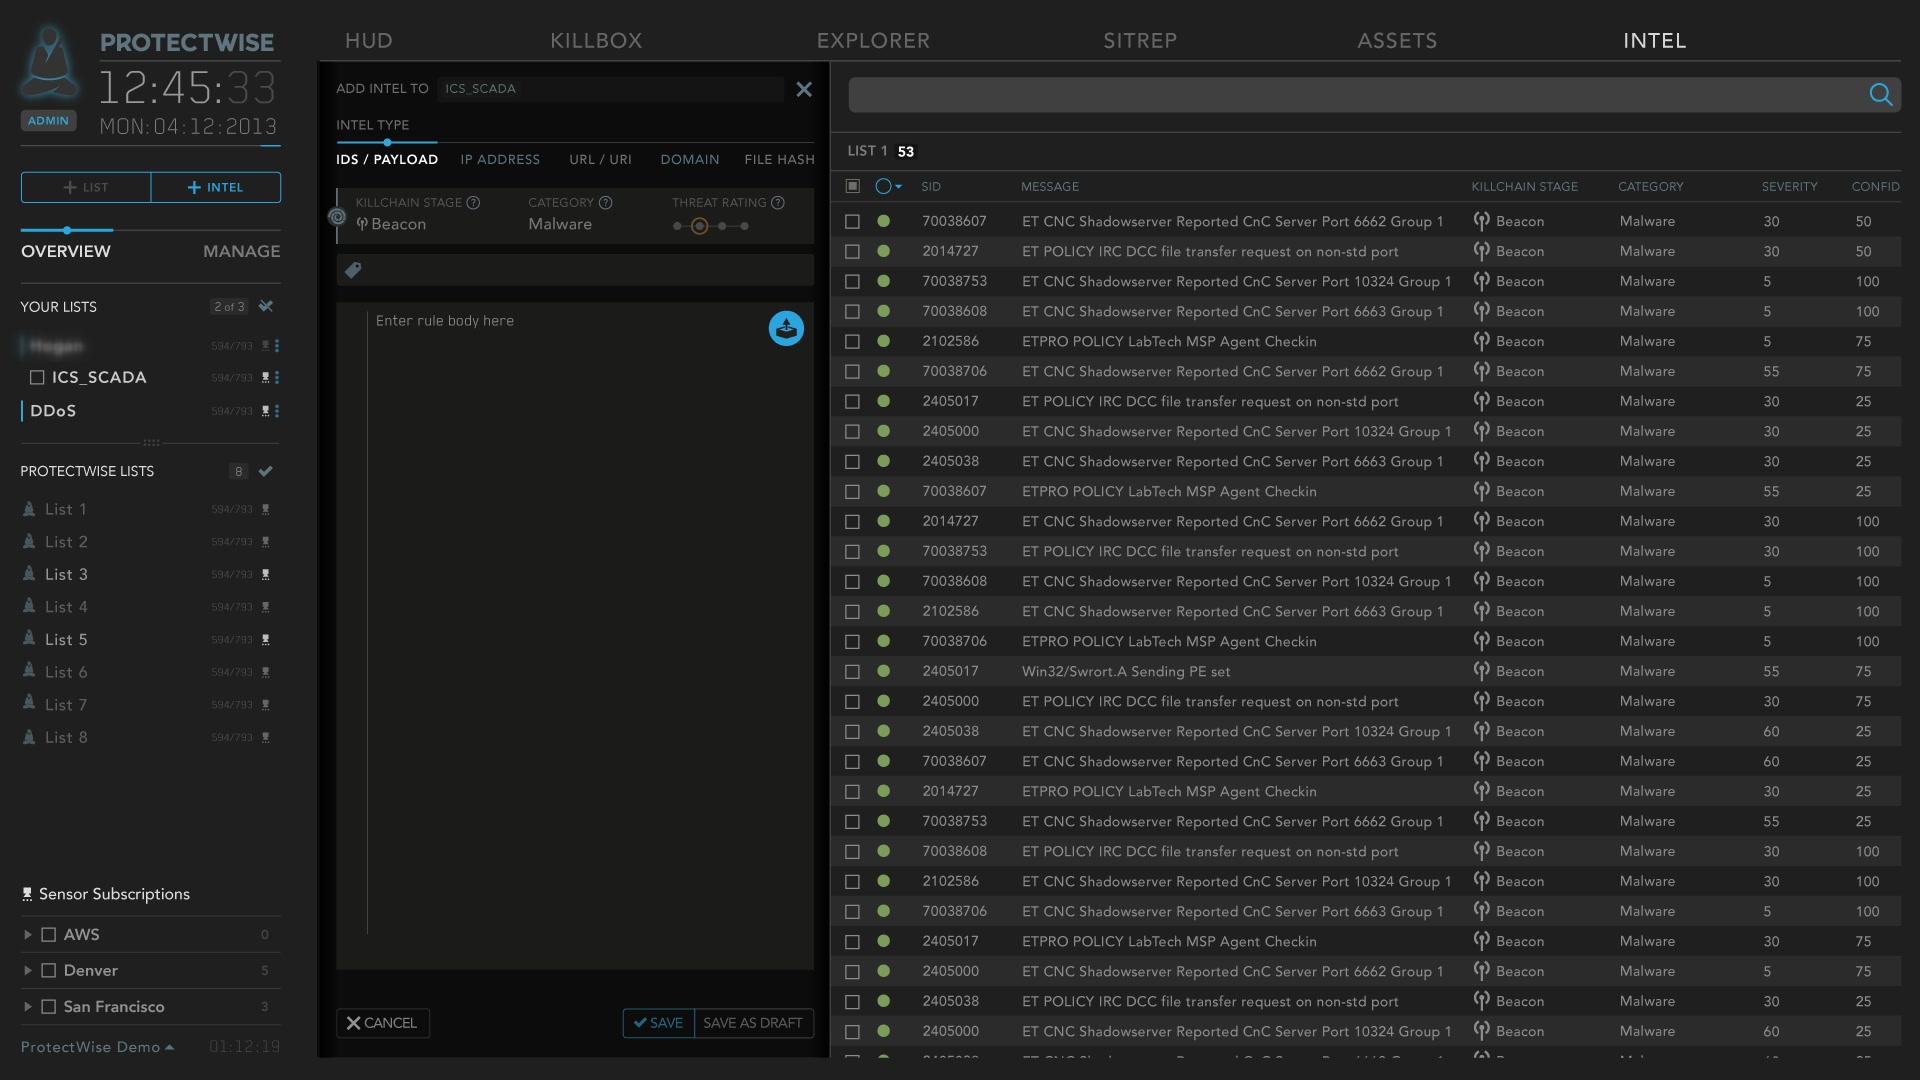Upload rule file via blue upload icon
The height and width of the screenshot is (1080, 1920).
pyautogui.click(x=786, y=328)
